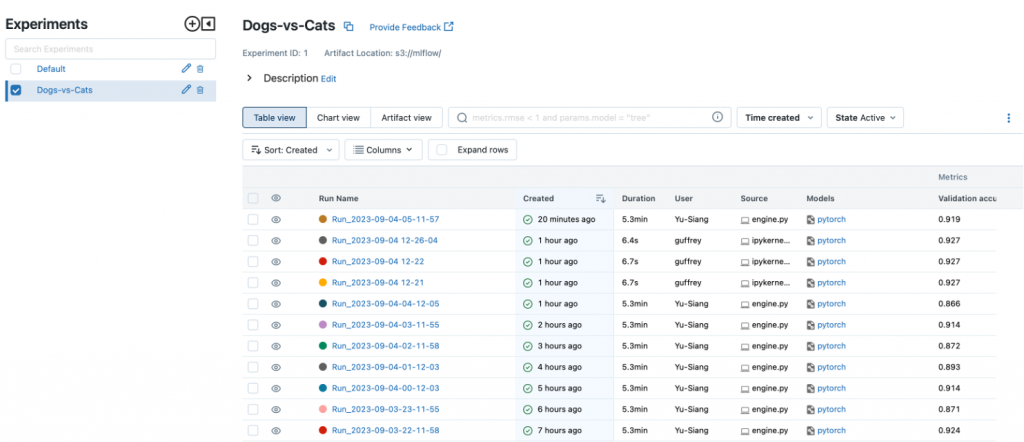This screenshot has height=442, width=1024.
Task: Hide run Run_2023-09-04-05-11-57 with eye icon
Action: point(276,219)
